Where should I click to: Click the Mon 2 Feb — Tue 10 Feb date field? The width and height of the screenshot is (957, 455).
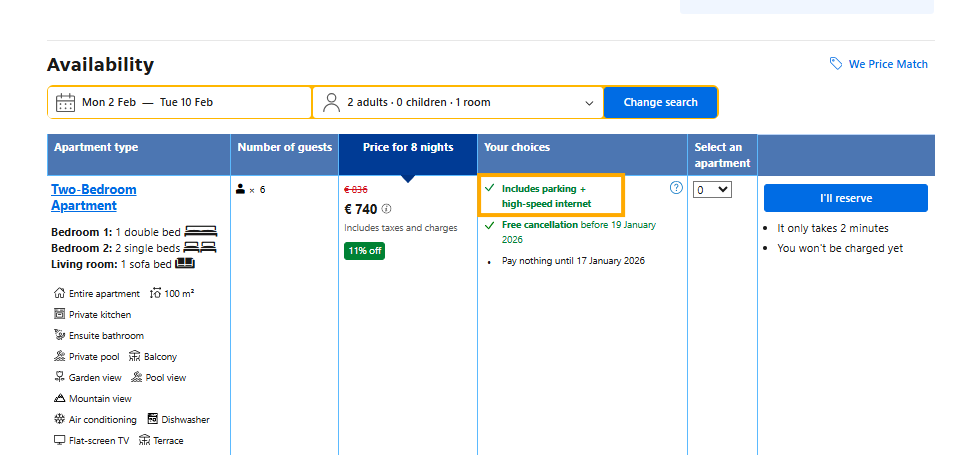180,102
